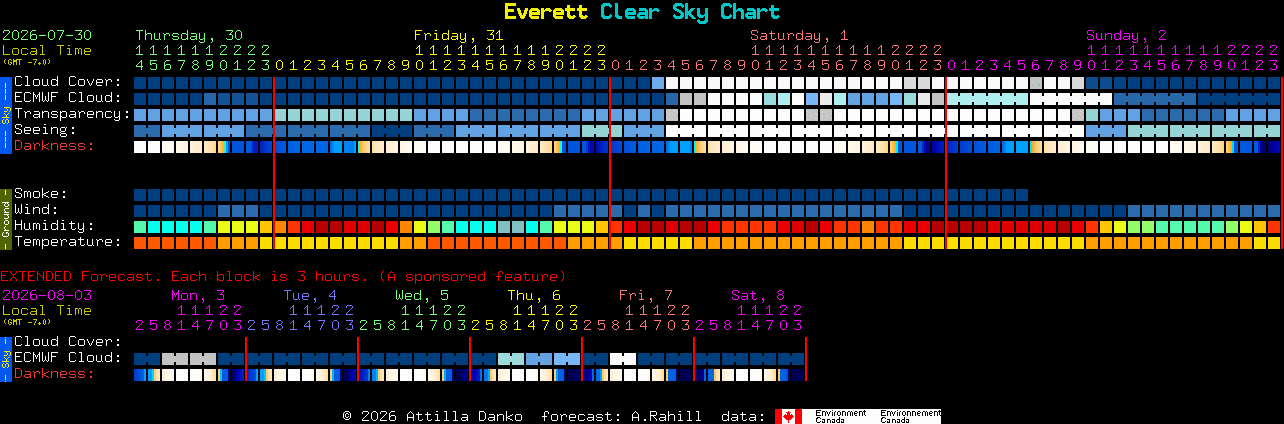Select Thu, 6 in the extended forecast
The height and width of the screenshot is (424, 1284).
coord(534,295)
